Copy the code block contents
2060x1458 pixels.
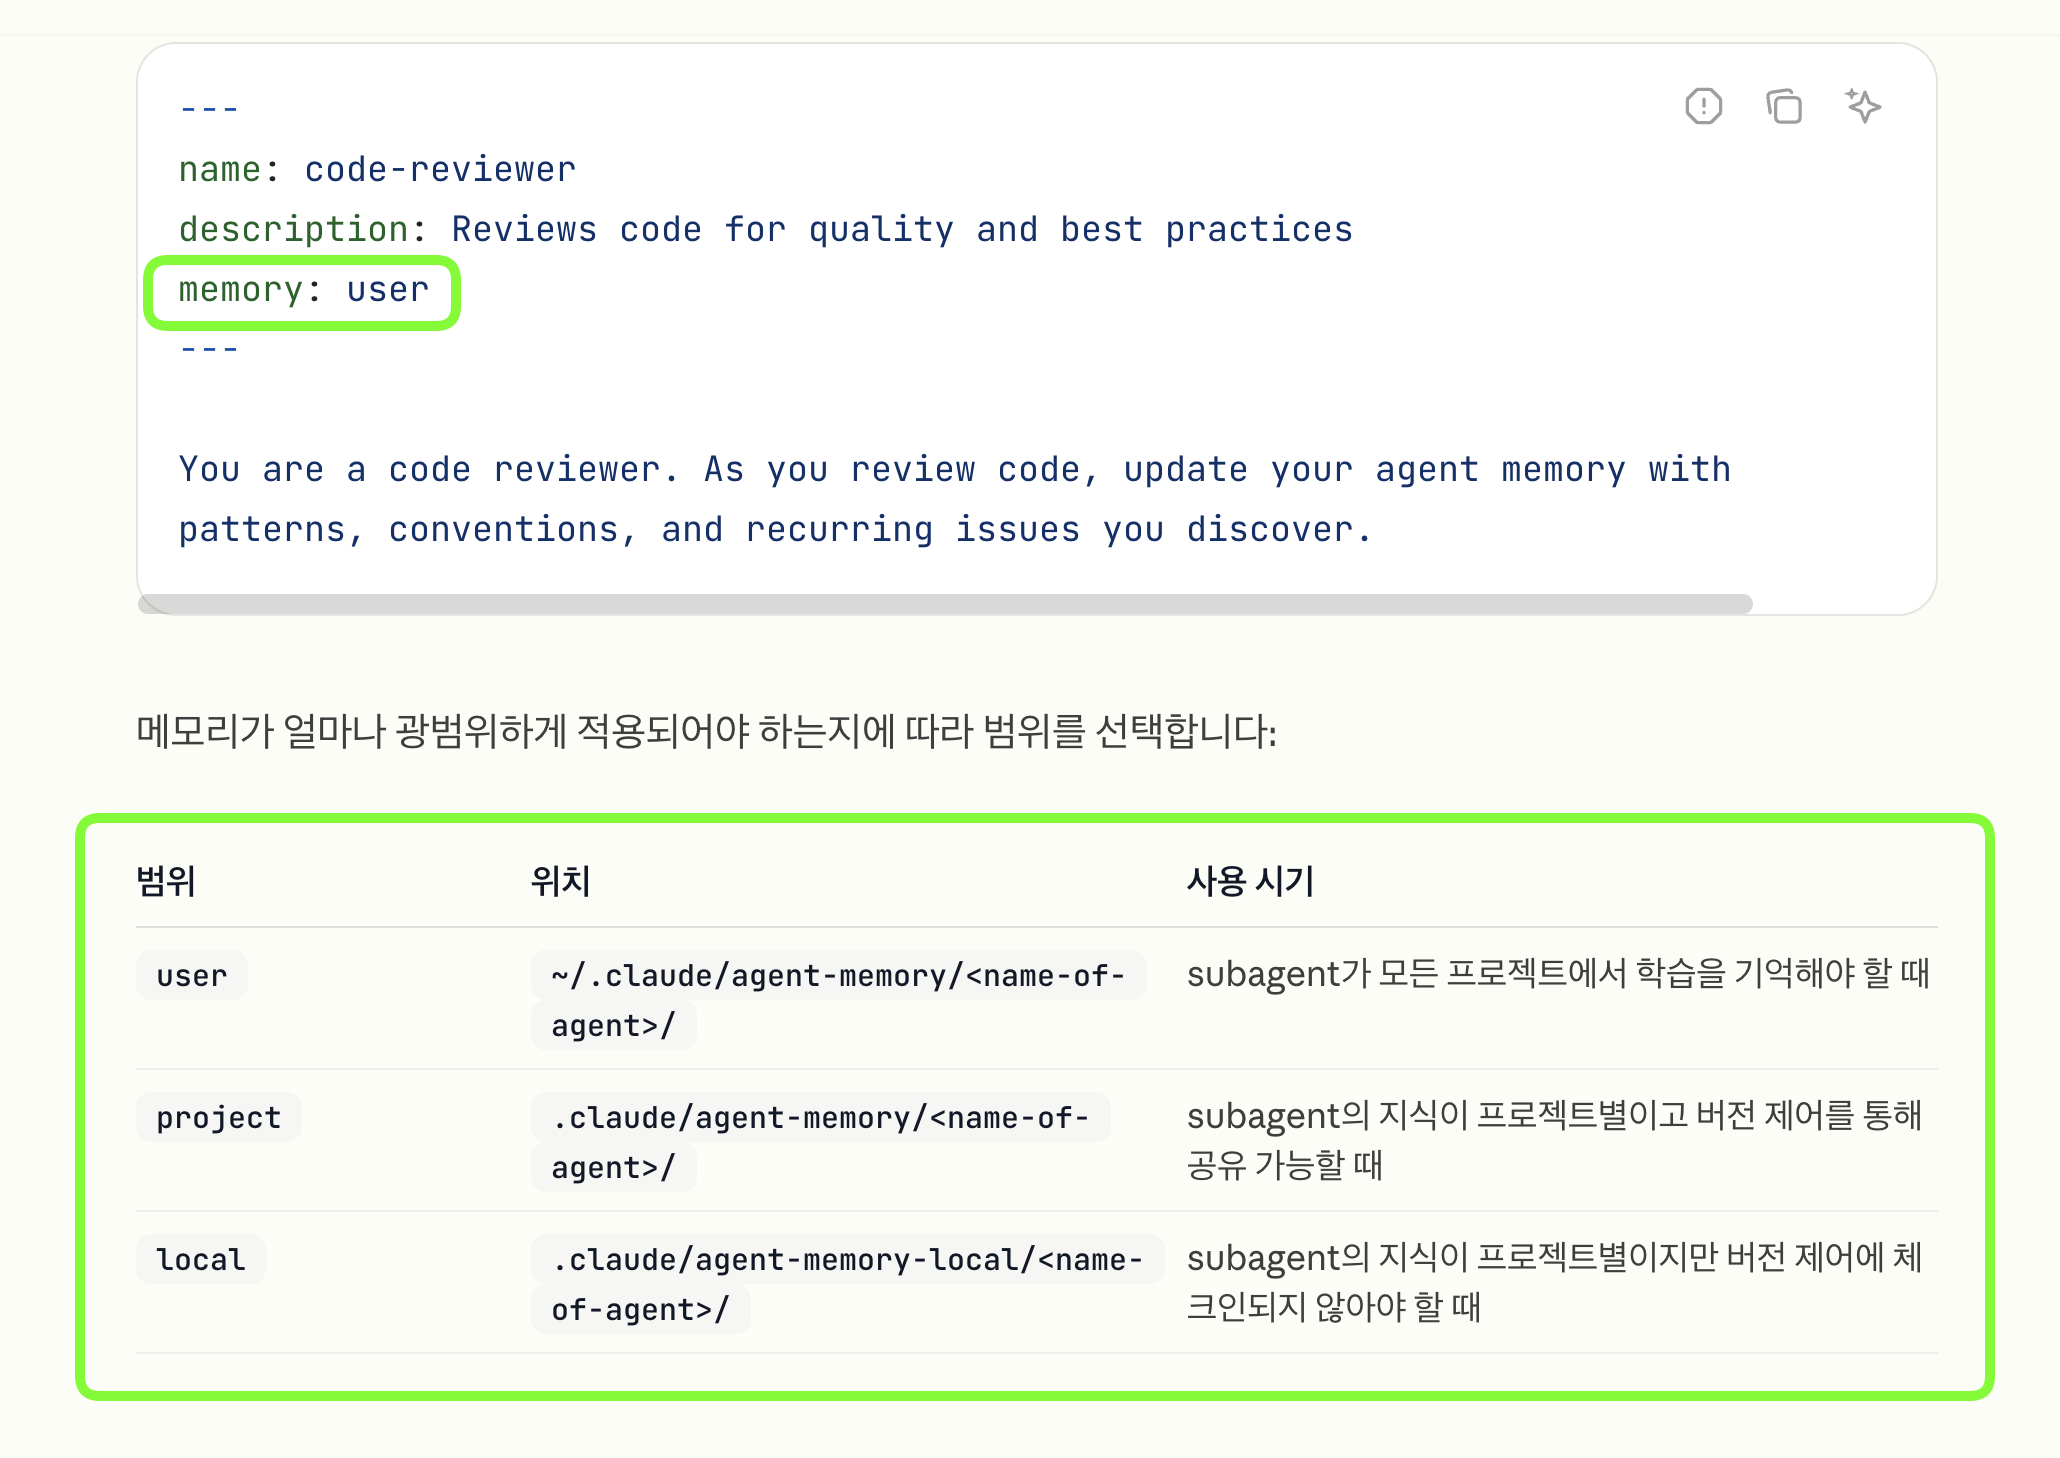click(1783, 106)
